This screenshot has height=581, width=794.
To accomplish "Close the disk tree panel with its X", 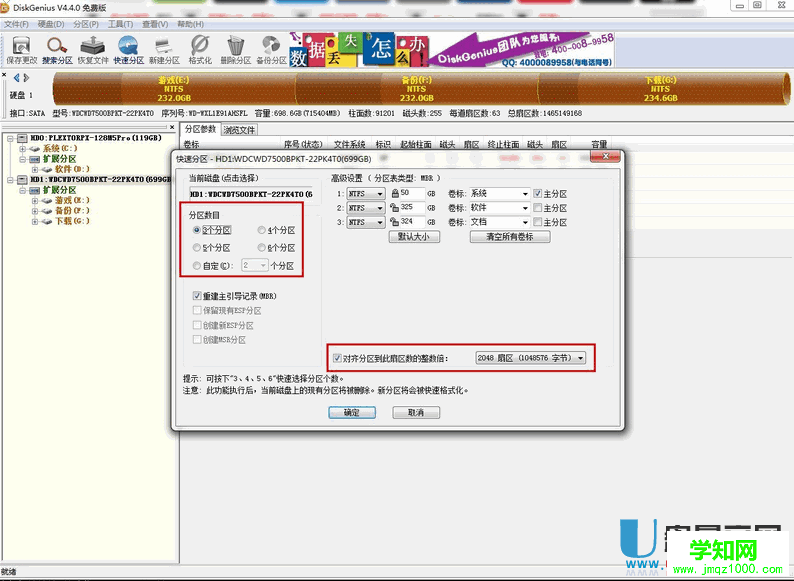I will 172,127.
